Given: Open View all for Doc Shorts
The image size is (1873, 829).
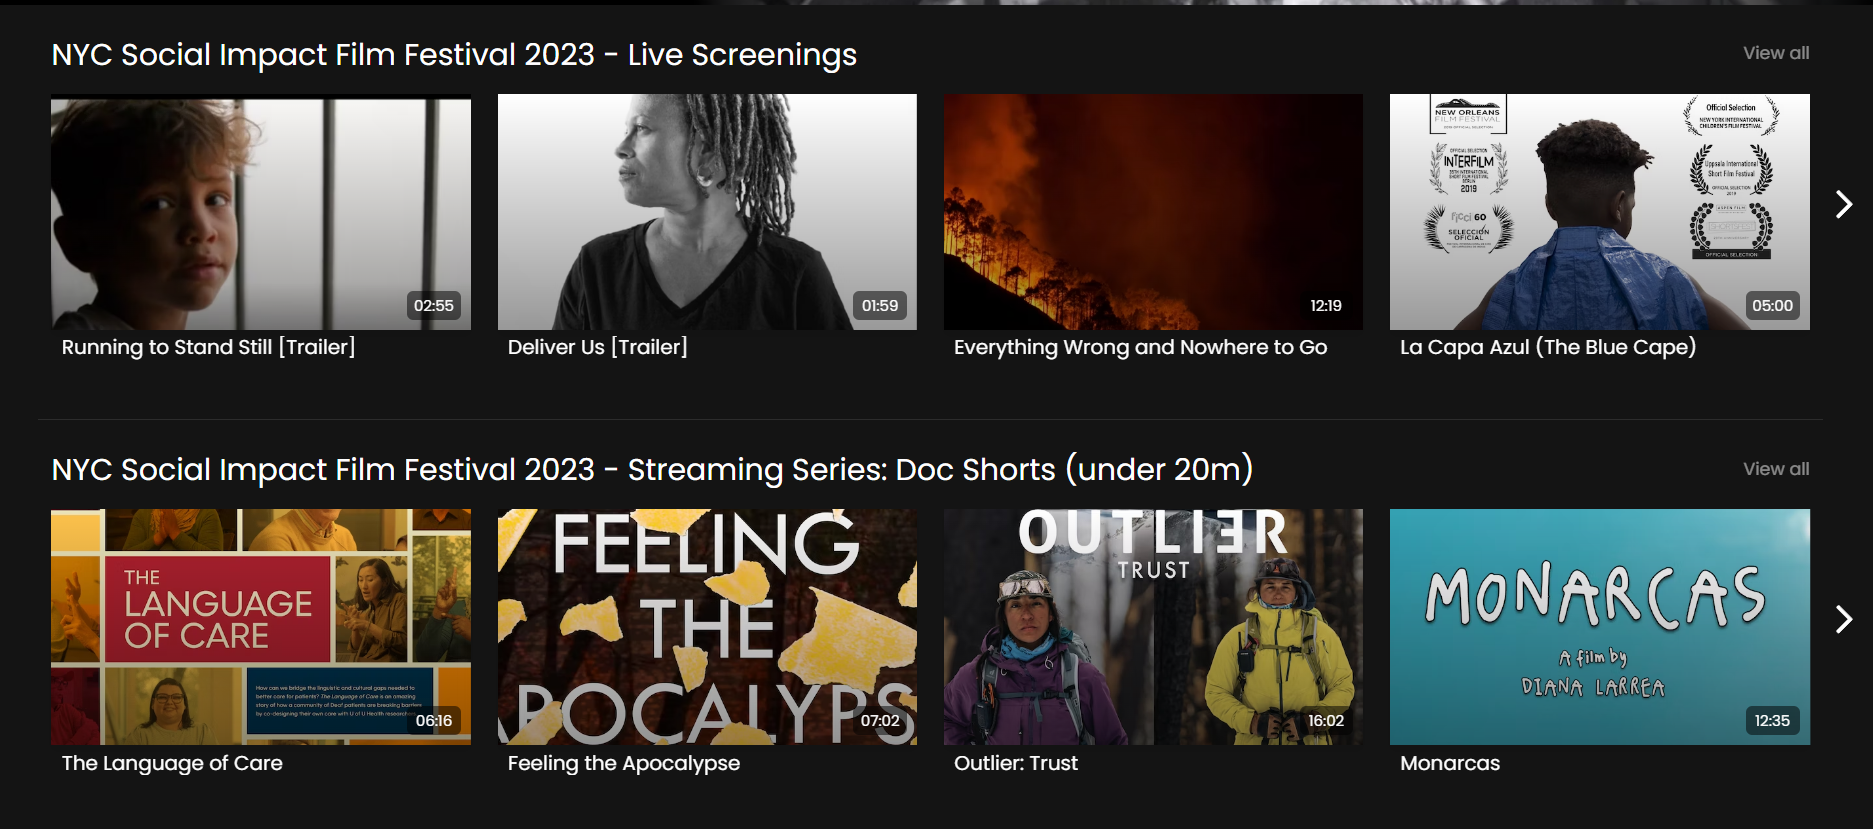Looking at the screenshot, I should [x=1776, y=469].
